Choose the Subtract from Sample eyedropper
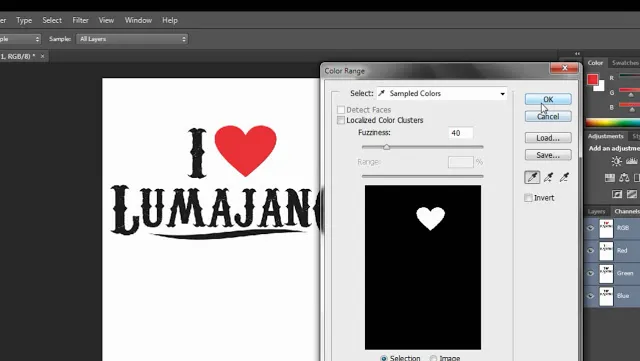This screenshot has width=640, height=361. [x=564, y=177]
